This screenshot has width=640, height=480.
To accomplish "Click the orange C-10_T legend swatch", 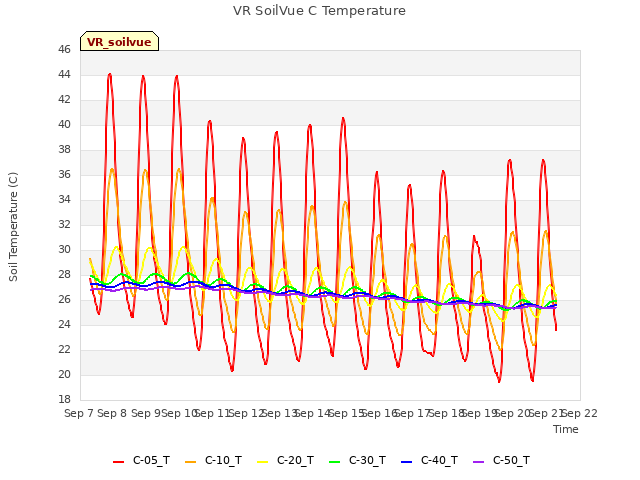I will tap(190, 462).
